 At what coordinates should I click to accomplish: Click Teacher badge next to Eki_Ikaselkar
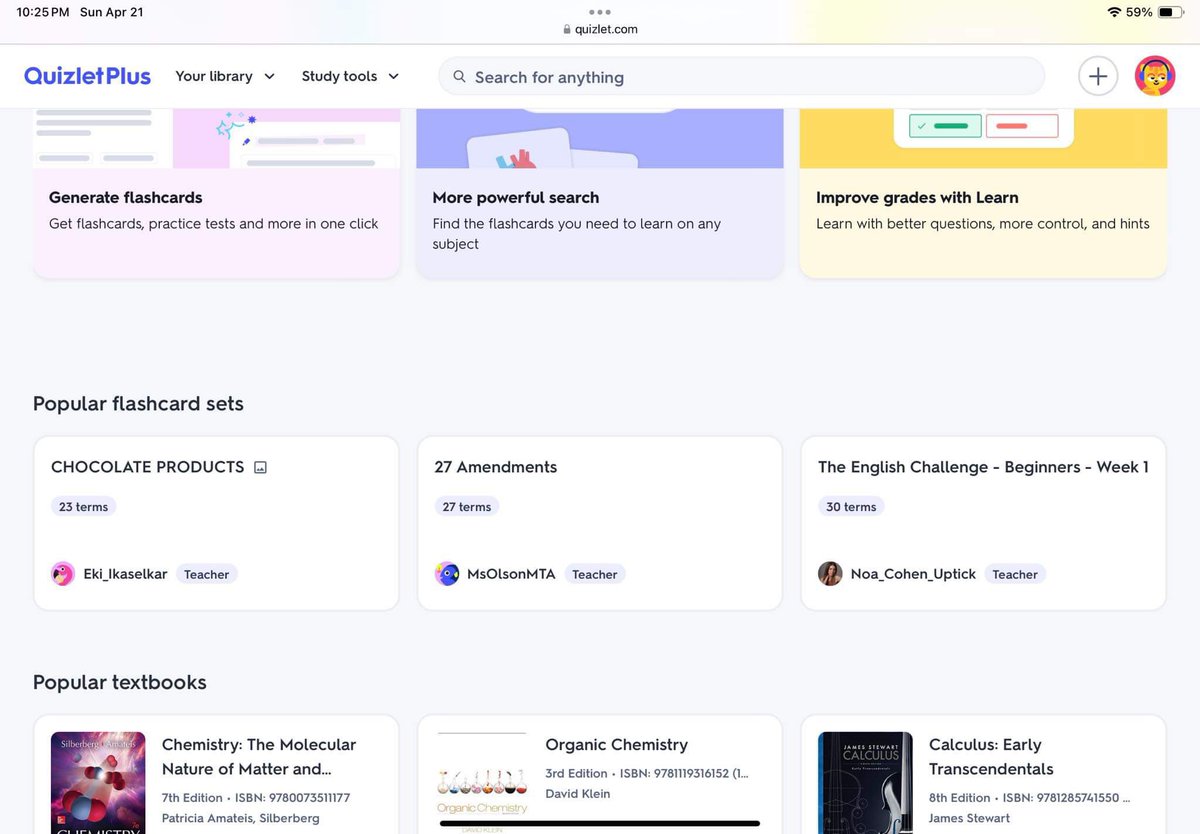[x=207, y=574]
